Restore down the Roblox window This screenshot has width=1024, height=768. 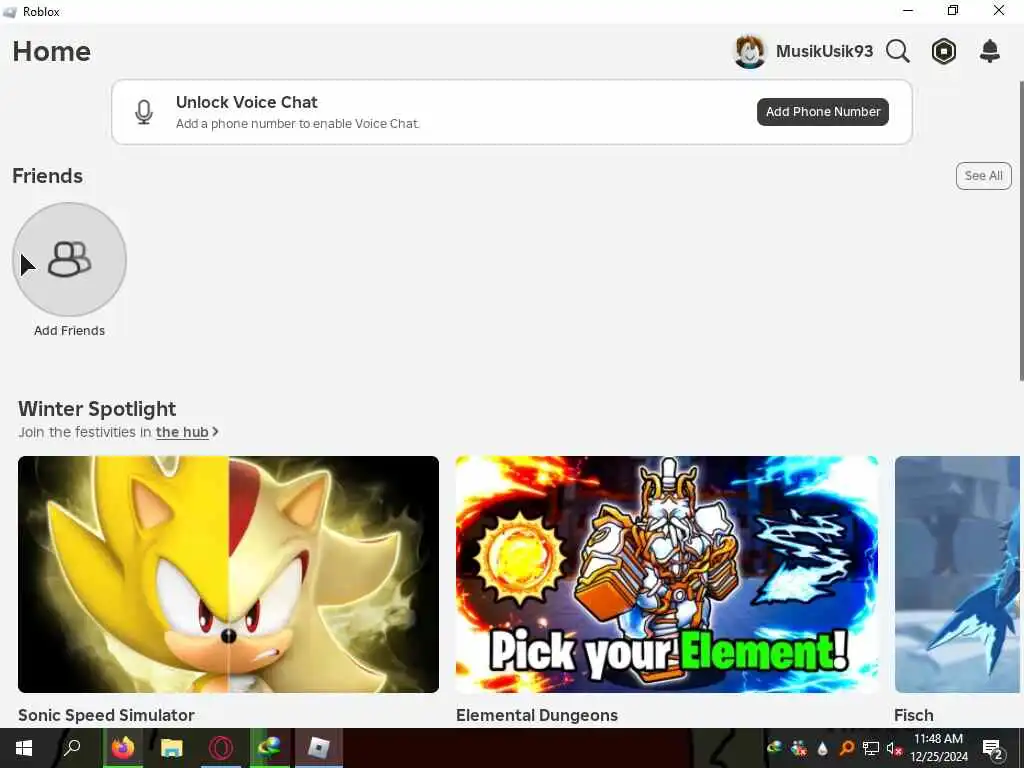tap(953, 10)
